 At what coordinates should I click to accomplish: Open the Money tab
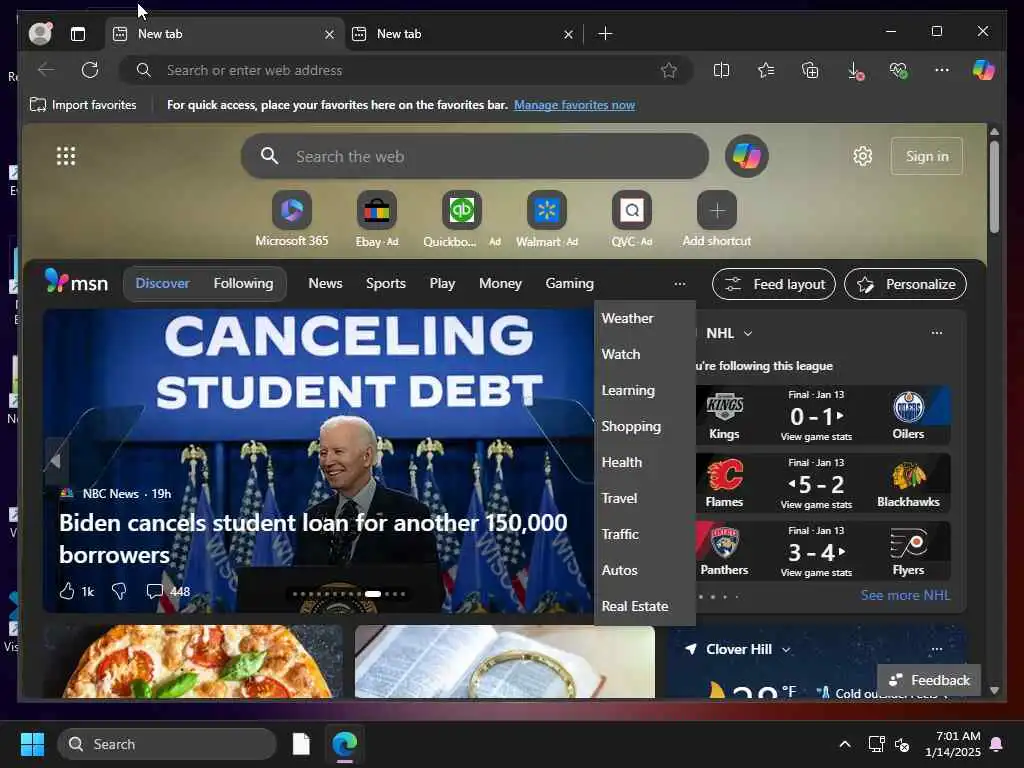tap(500, 283)
